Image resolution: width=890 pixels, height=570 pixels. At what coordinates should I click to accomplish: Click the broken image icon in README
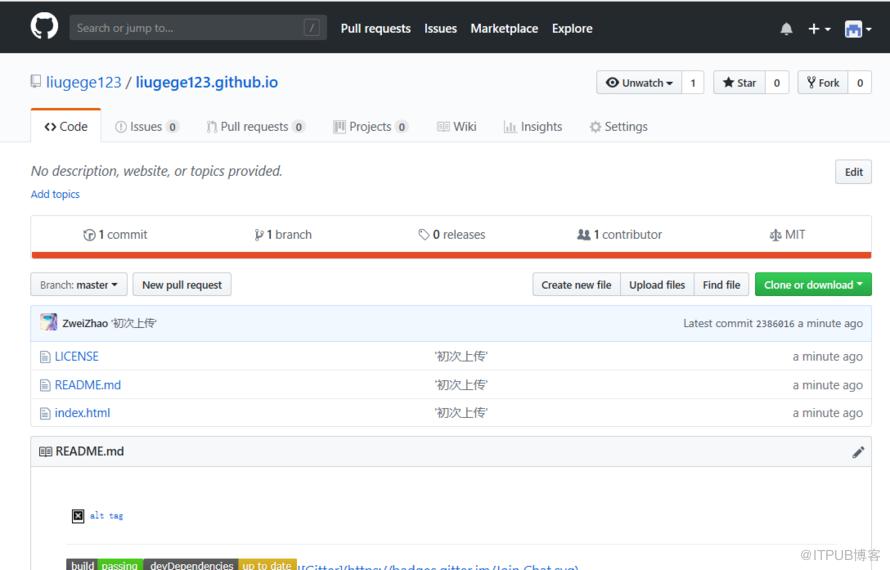(78, 515)
